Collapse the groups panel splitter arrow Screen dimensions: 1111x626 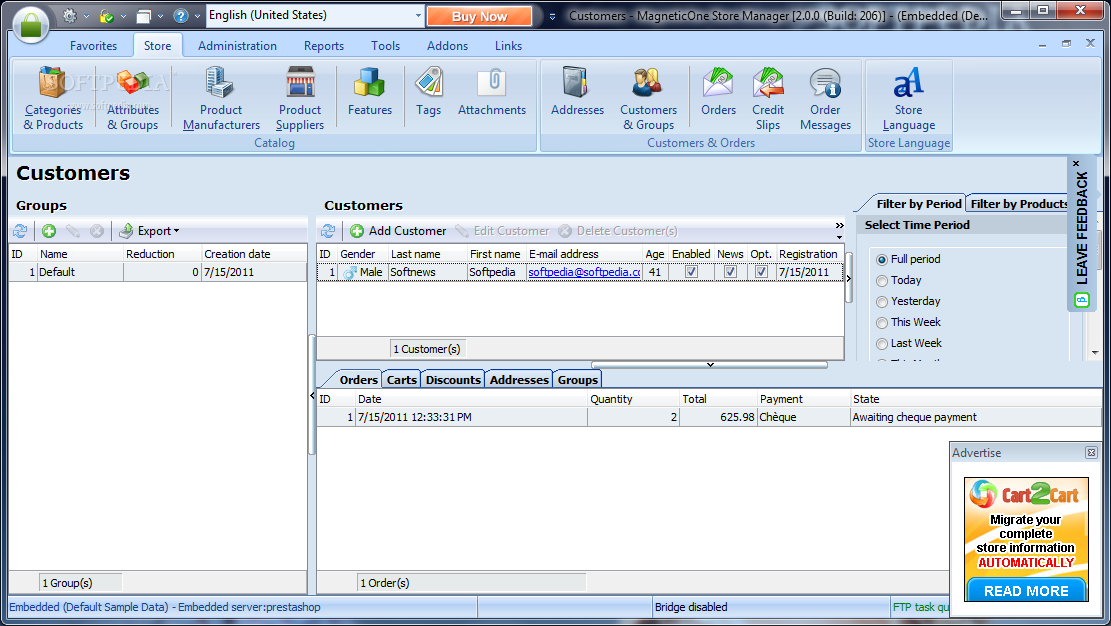point(312,396)
